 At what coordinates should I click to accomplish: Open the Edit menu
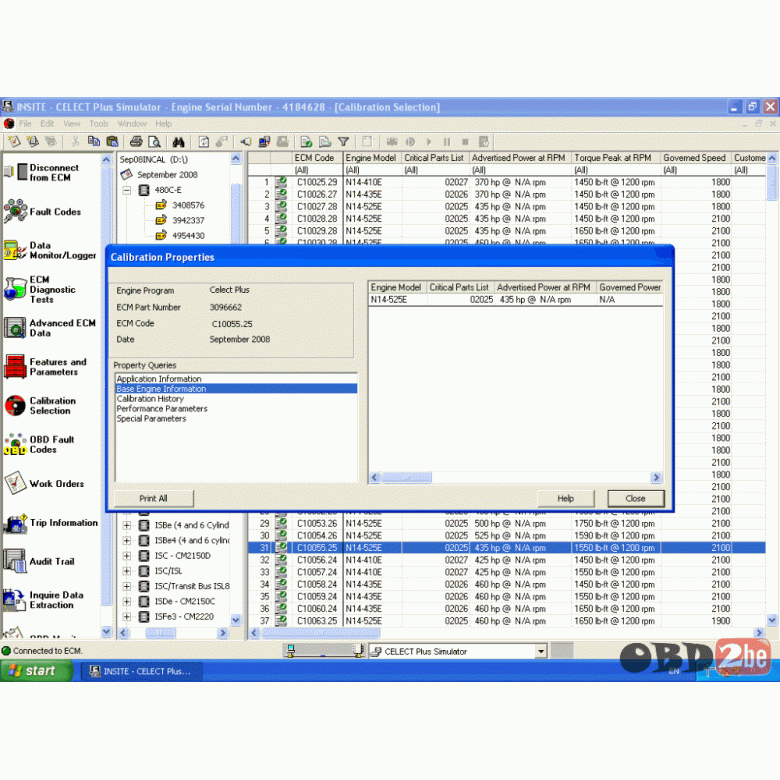(47, 123)
